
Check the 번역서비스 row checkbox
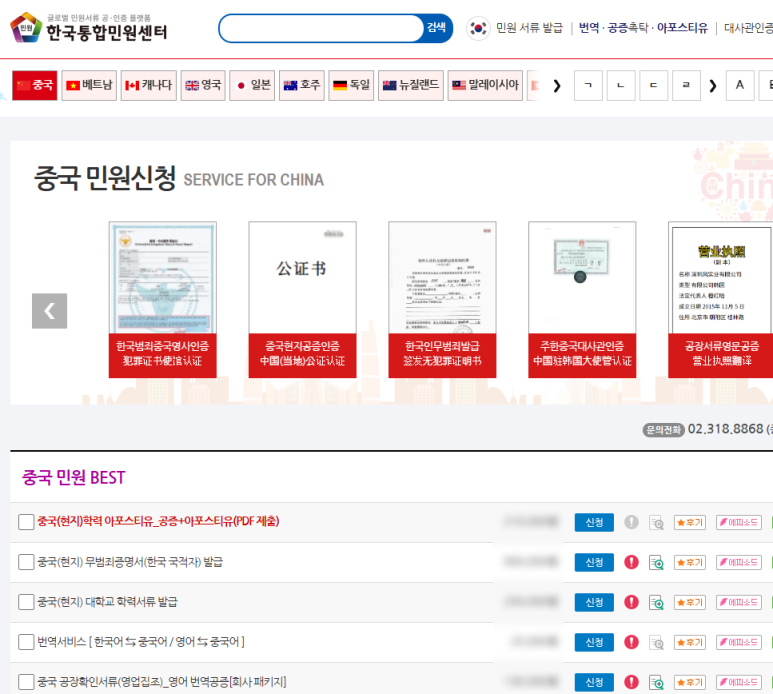(x=26, y=642)
